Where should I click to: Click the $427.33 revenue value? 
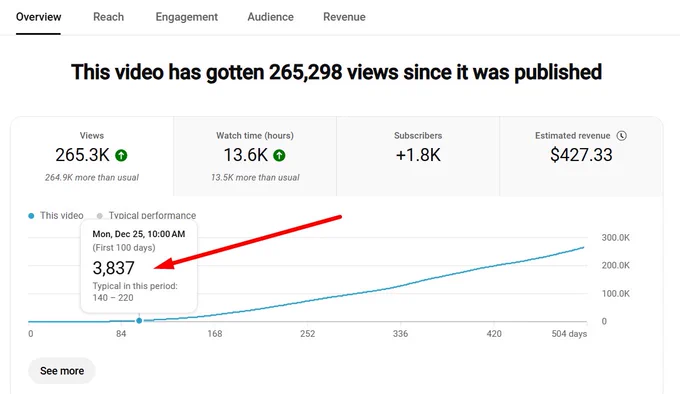point(581,155)
